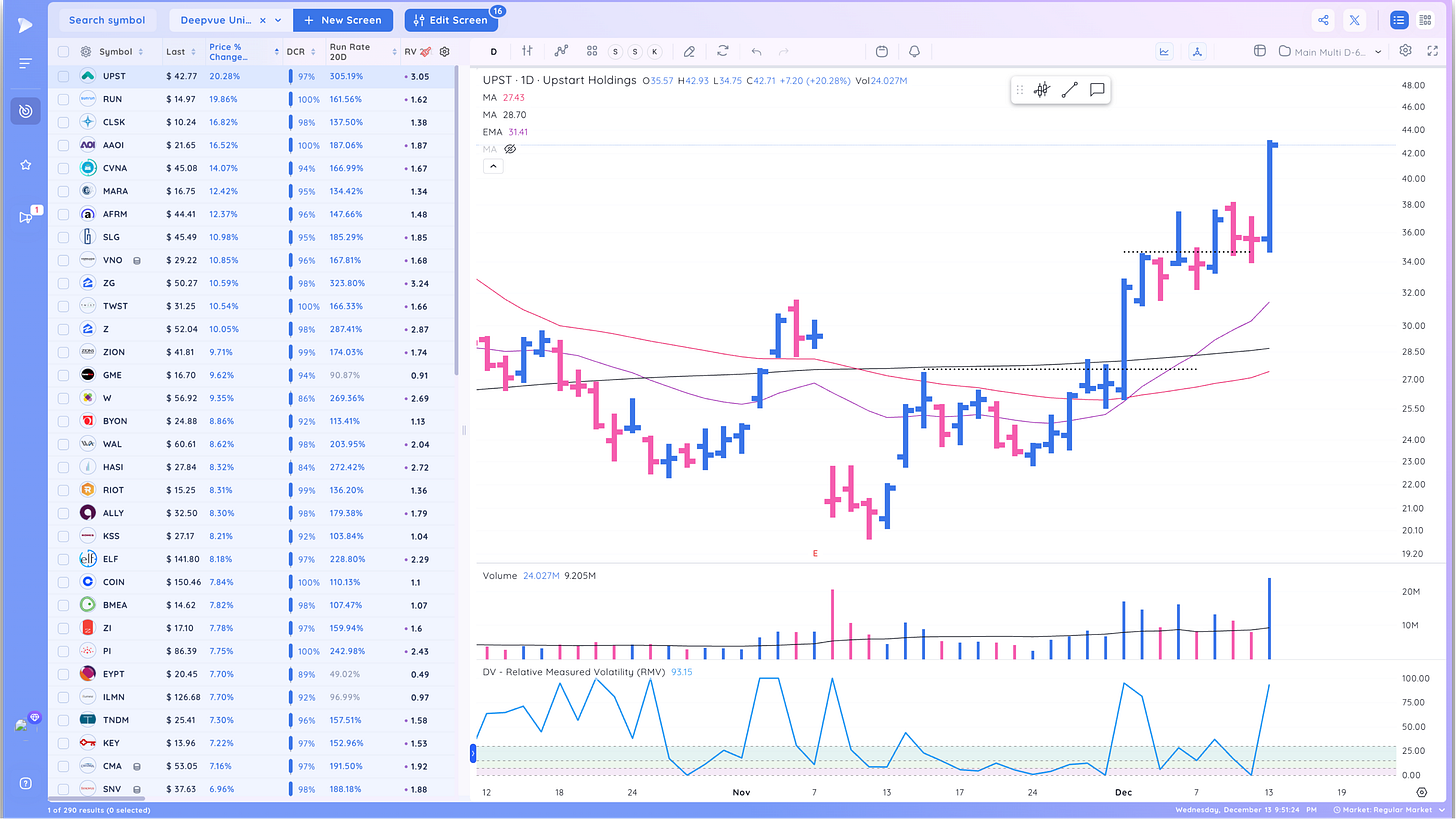Open the indicators line icon in chart toolbar
The width and height of the screenshot is (1456, 819).
pyautogui.click(x=560, y=51)
